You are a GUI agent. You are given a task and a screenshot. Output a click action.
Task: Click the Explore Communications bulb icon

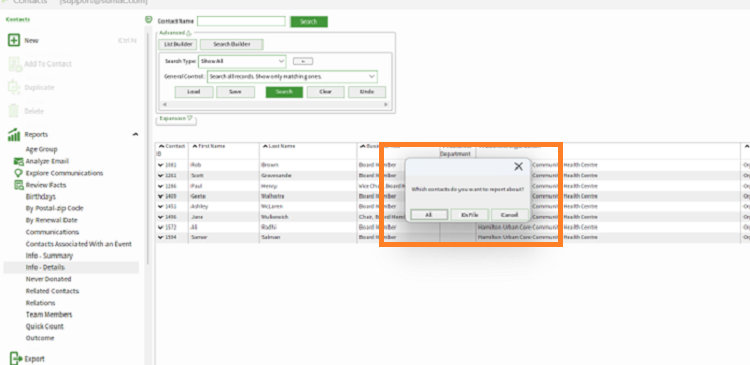coord(19,173)
